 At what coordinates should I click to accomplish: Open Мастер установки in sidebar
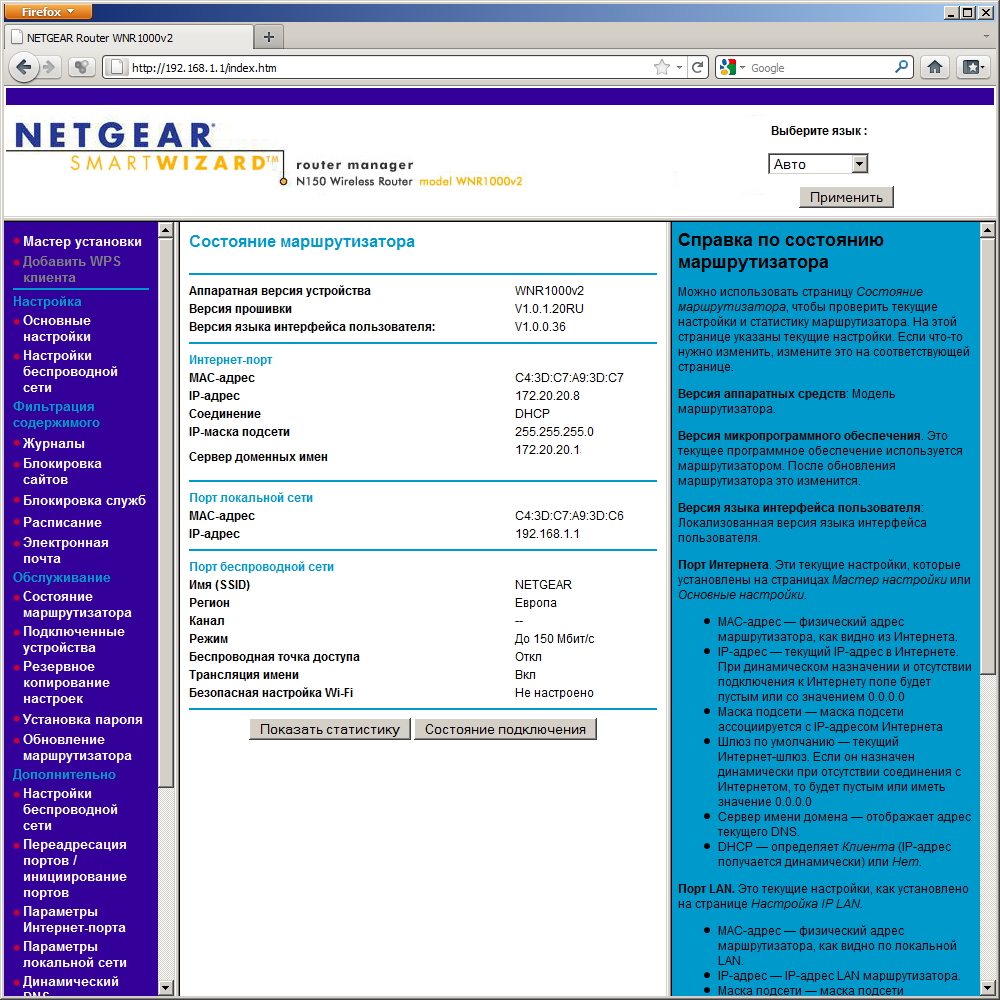(82, 241)
